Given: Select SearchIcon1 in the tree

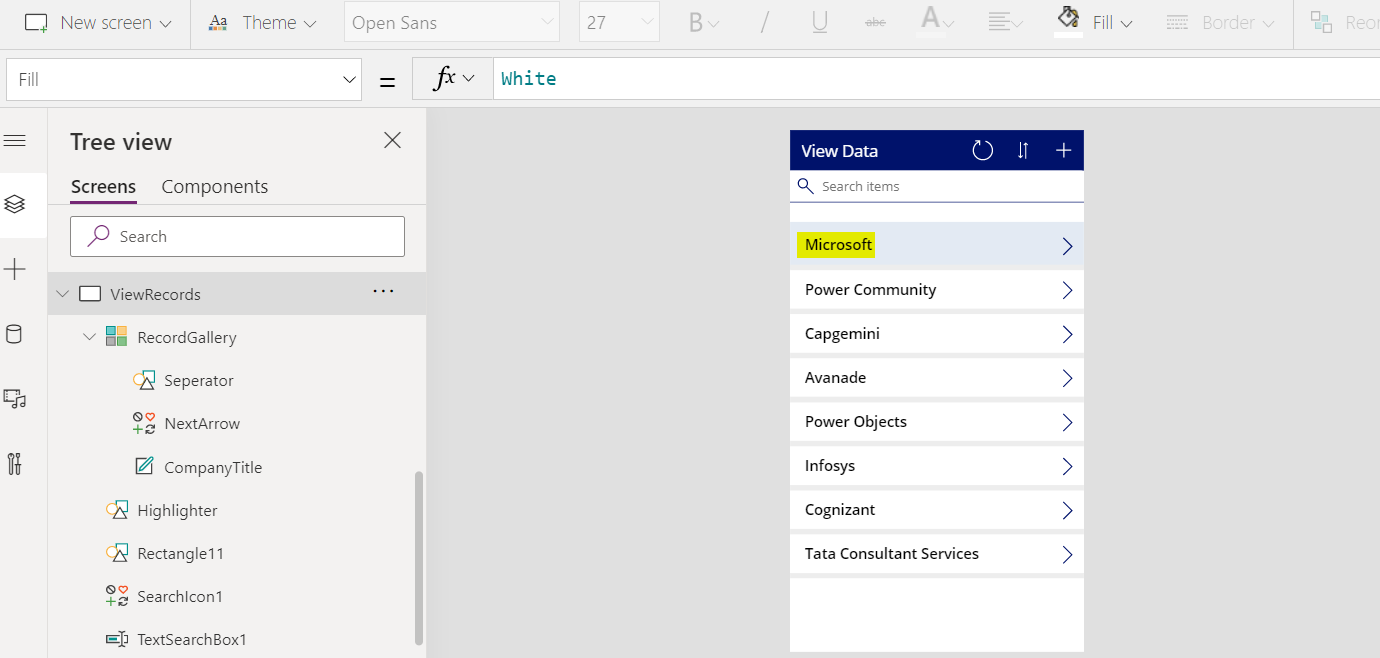Looking at the screenshot, I should (237, 596).
